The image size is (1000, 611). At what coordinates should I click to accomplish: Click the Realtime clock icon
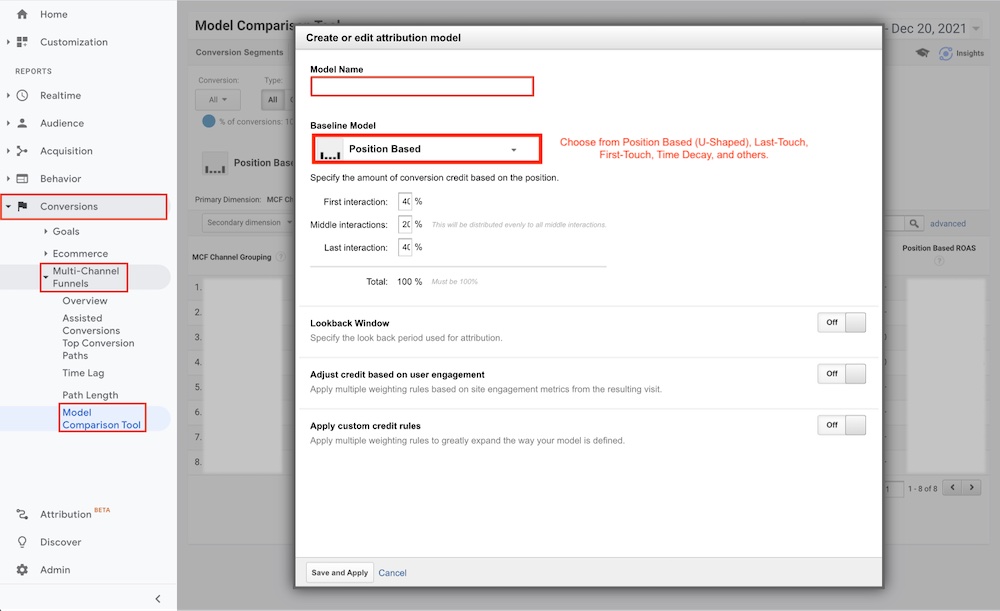[x=22, y=96]
